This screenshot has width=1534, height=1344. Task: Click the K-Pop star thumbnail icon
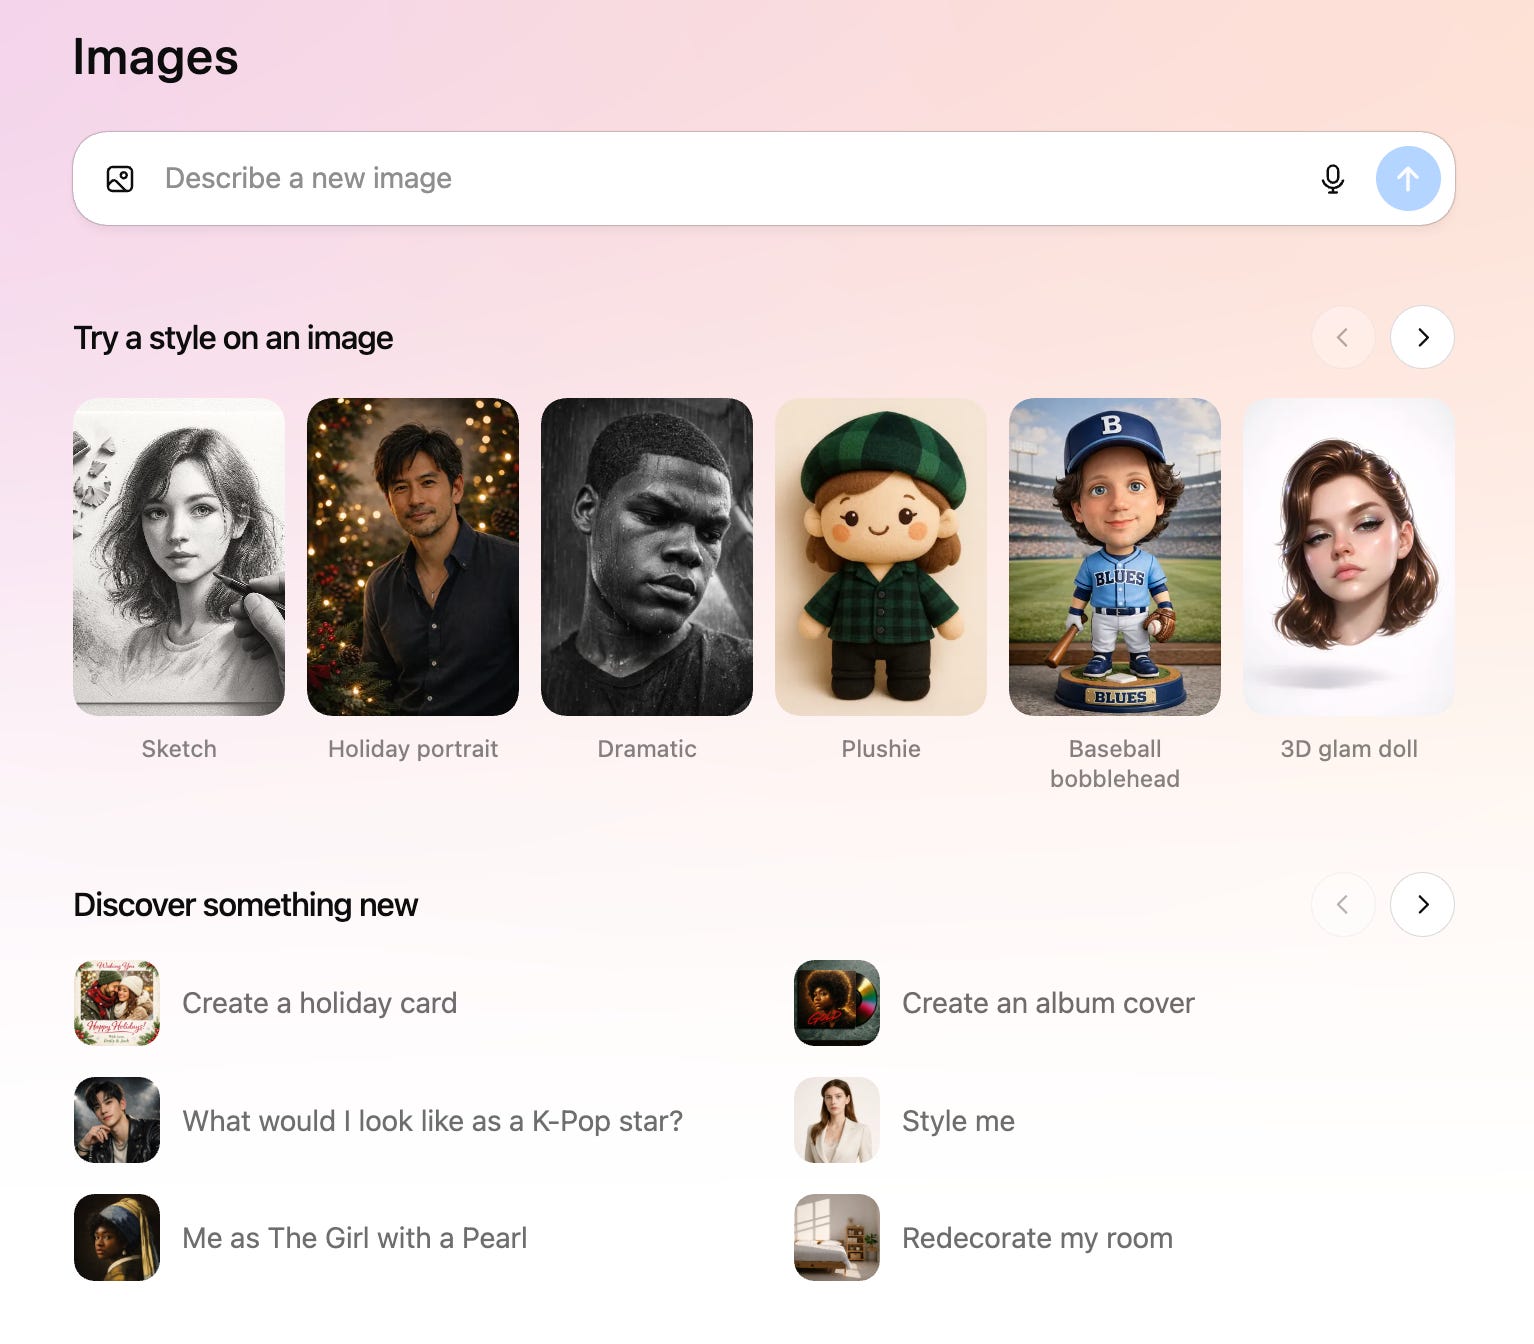pyautogui.click(x=116, y=1120)
